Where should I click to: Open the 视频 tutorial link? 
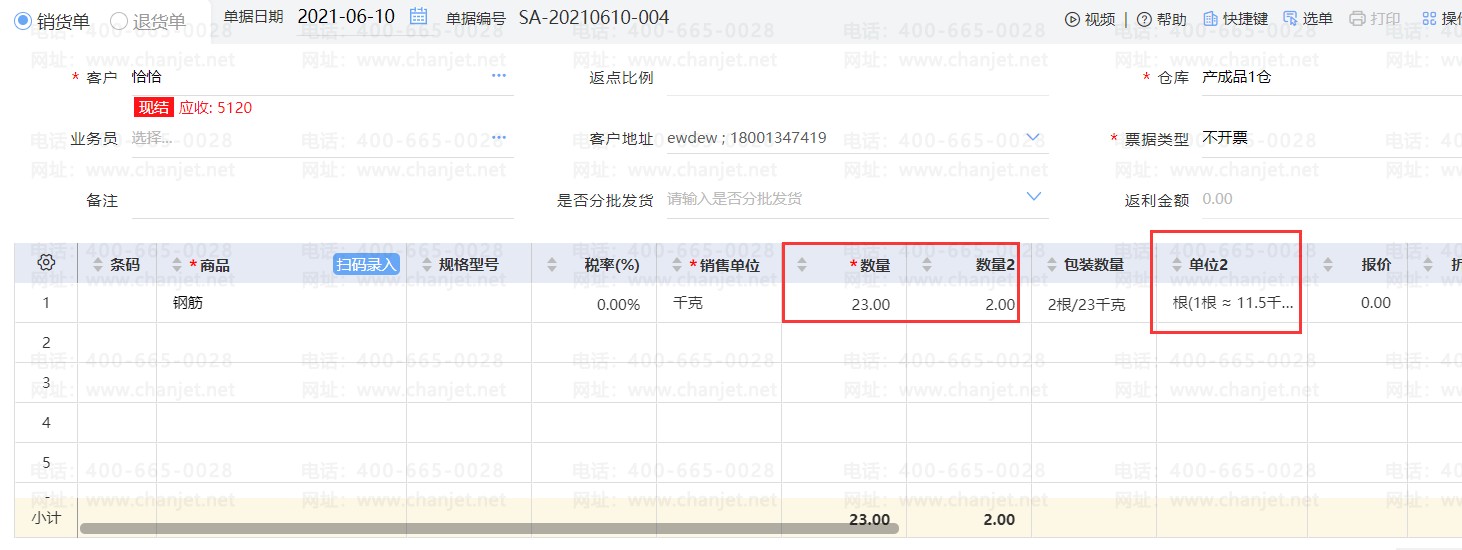pyautogui.click(x=1090, y=19)
